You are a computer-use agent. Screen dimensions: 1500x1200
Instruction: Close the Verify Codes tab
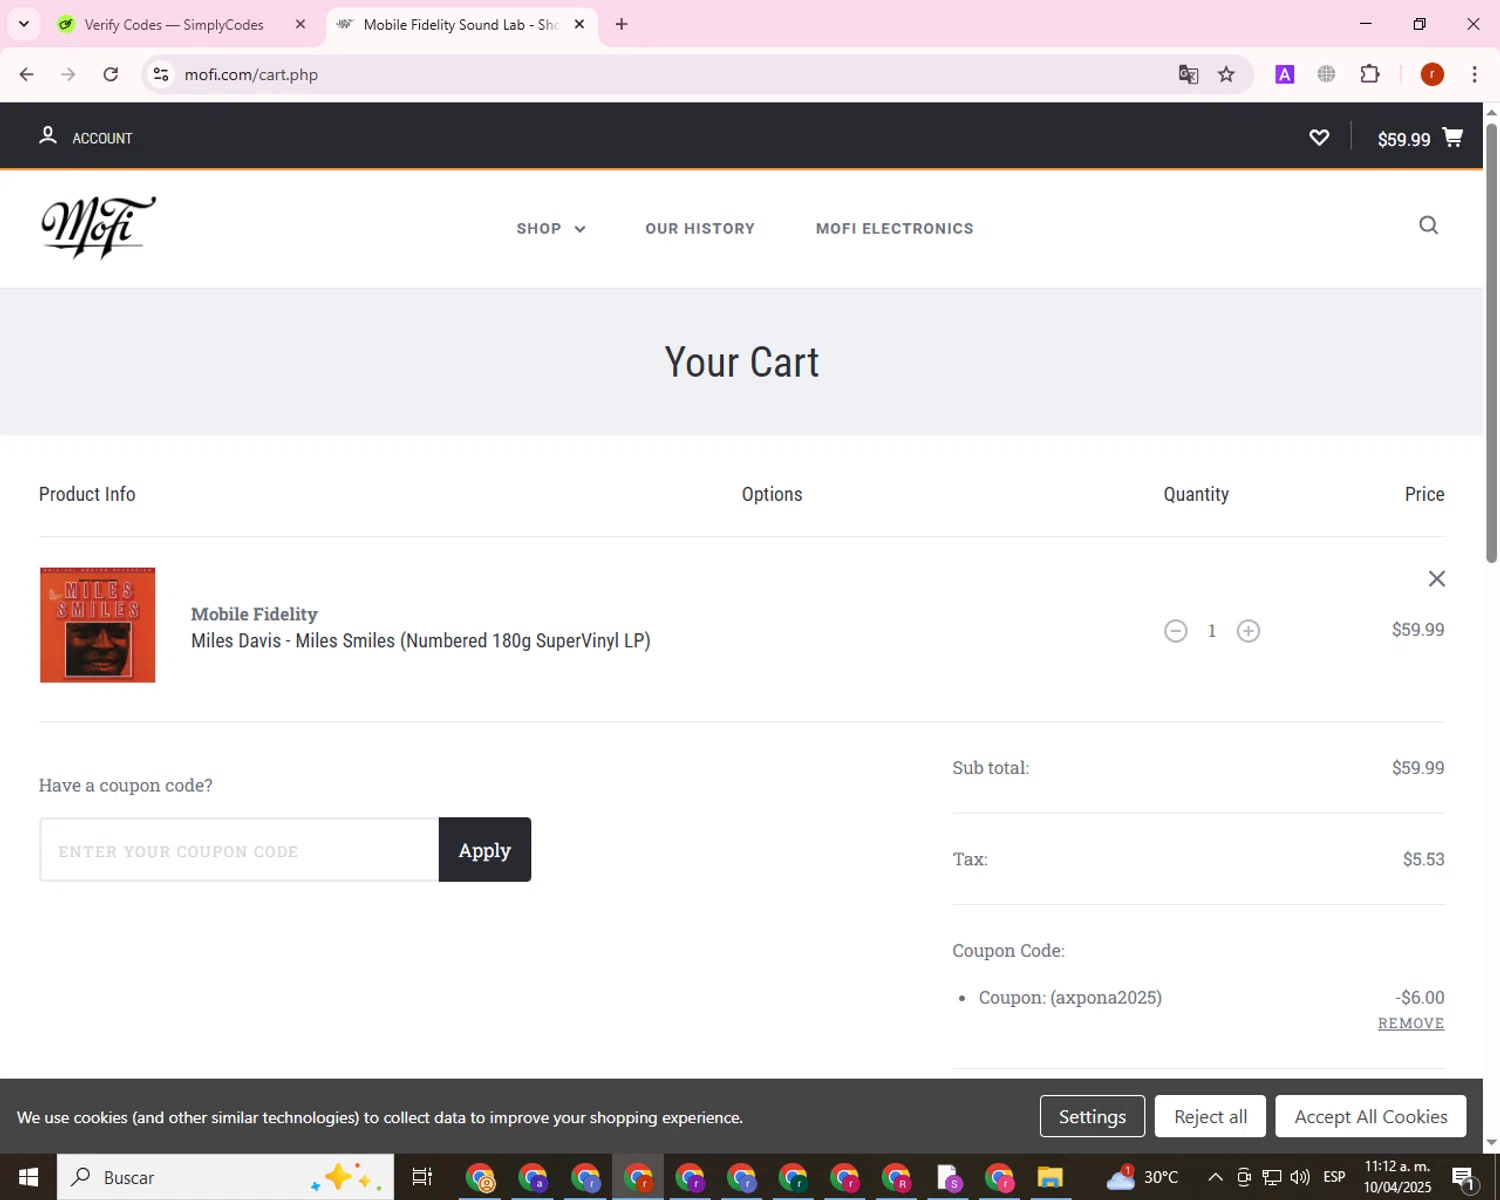(300, 24)
